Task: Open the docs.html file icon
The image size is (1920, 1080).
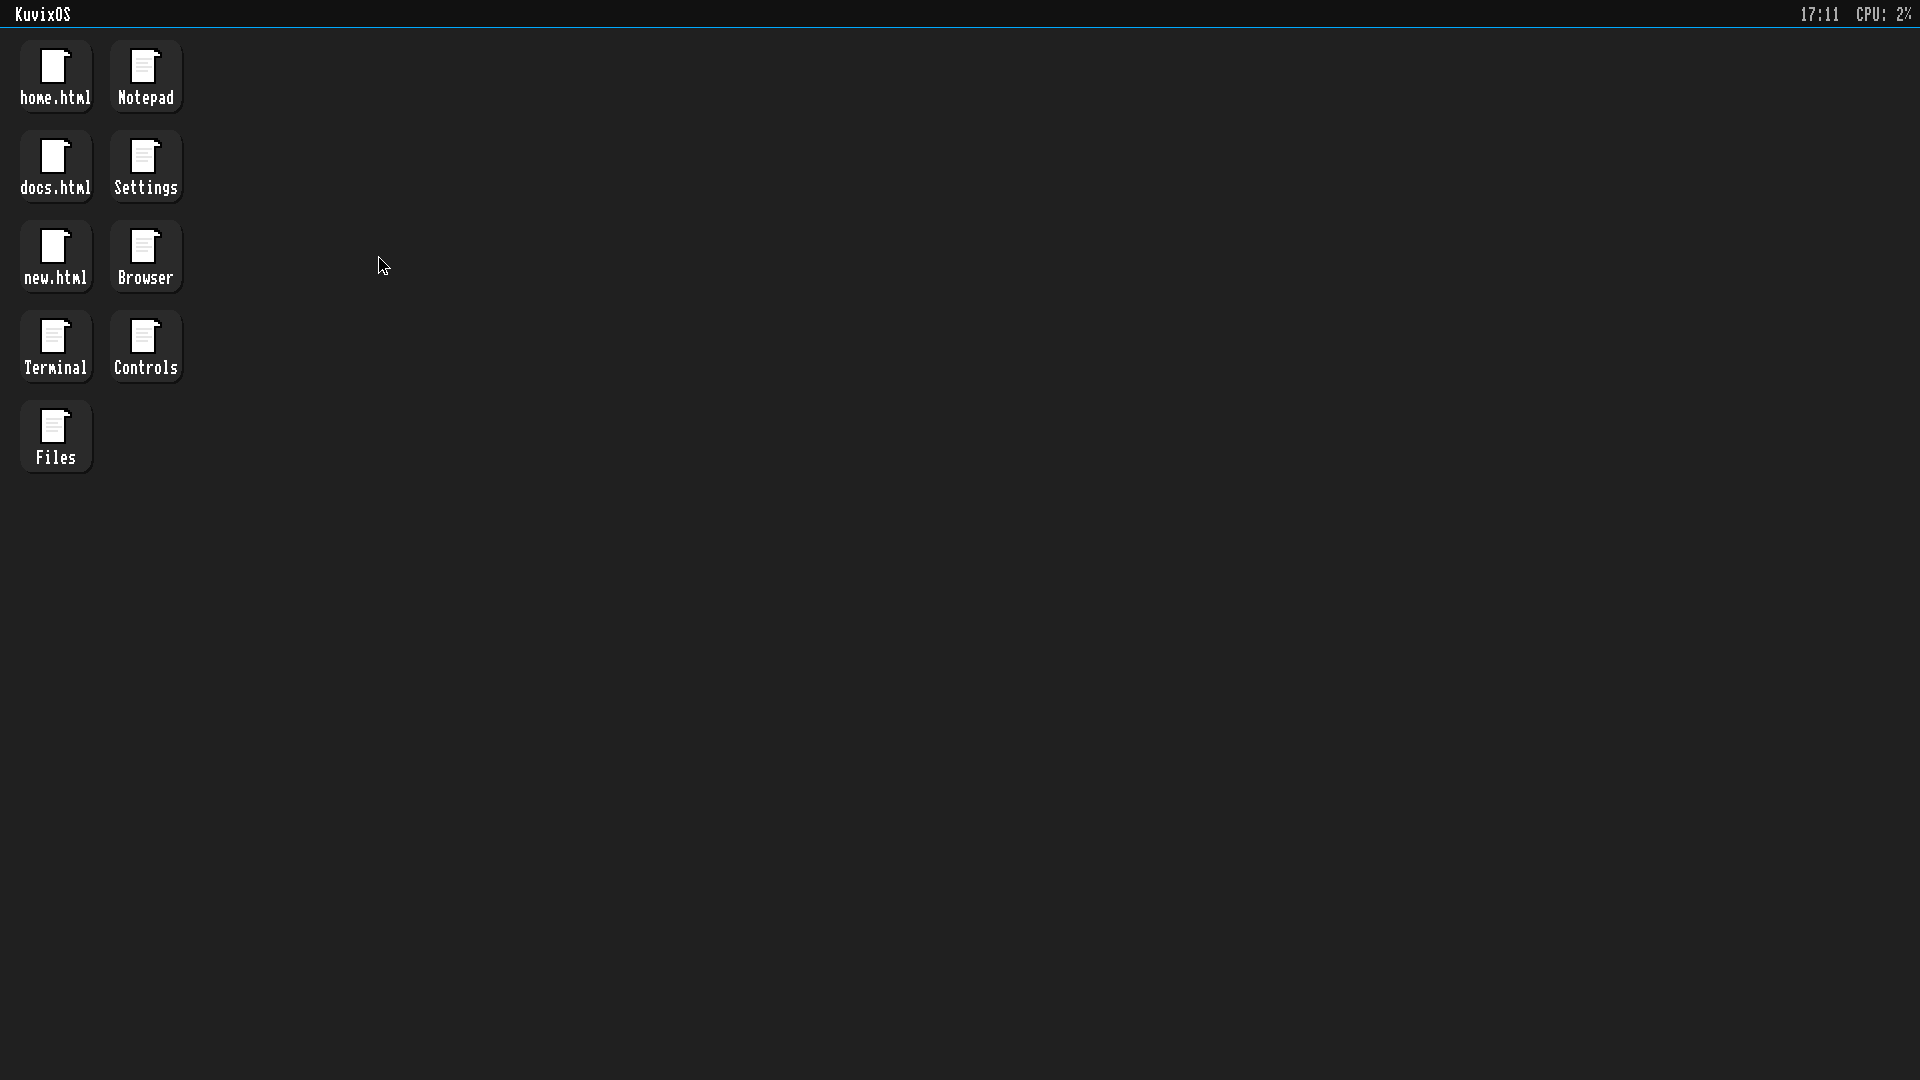Action: (x=56, y=167)
